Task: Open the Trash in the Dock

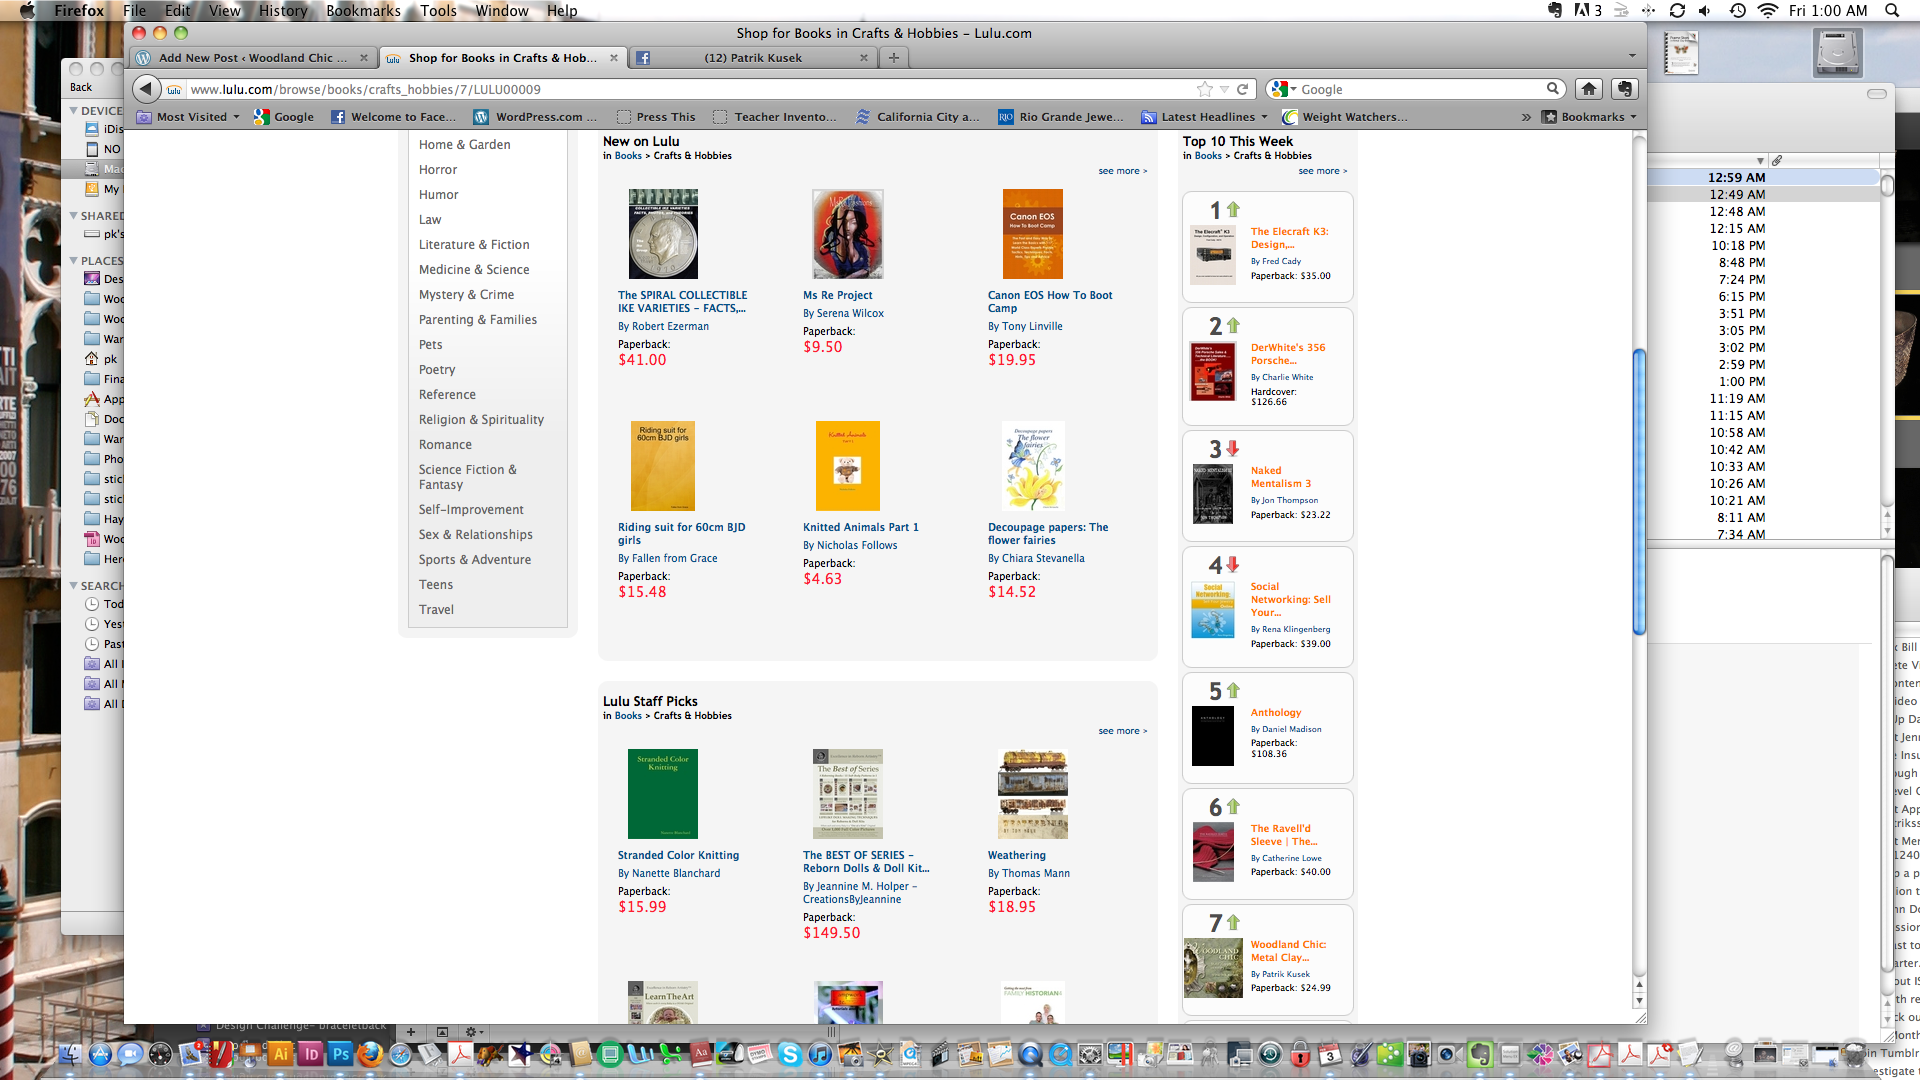Action: tap(1856, 1054)
